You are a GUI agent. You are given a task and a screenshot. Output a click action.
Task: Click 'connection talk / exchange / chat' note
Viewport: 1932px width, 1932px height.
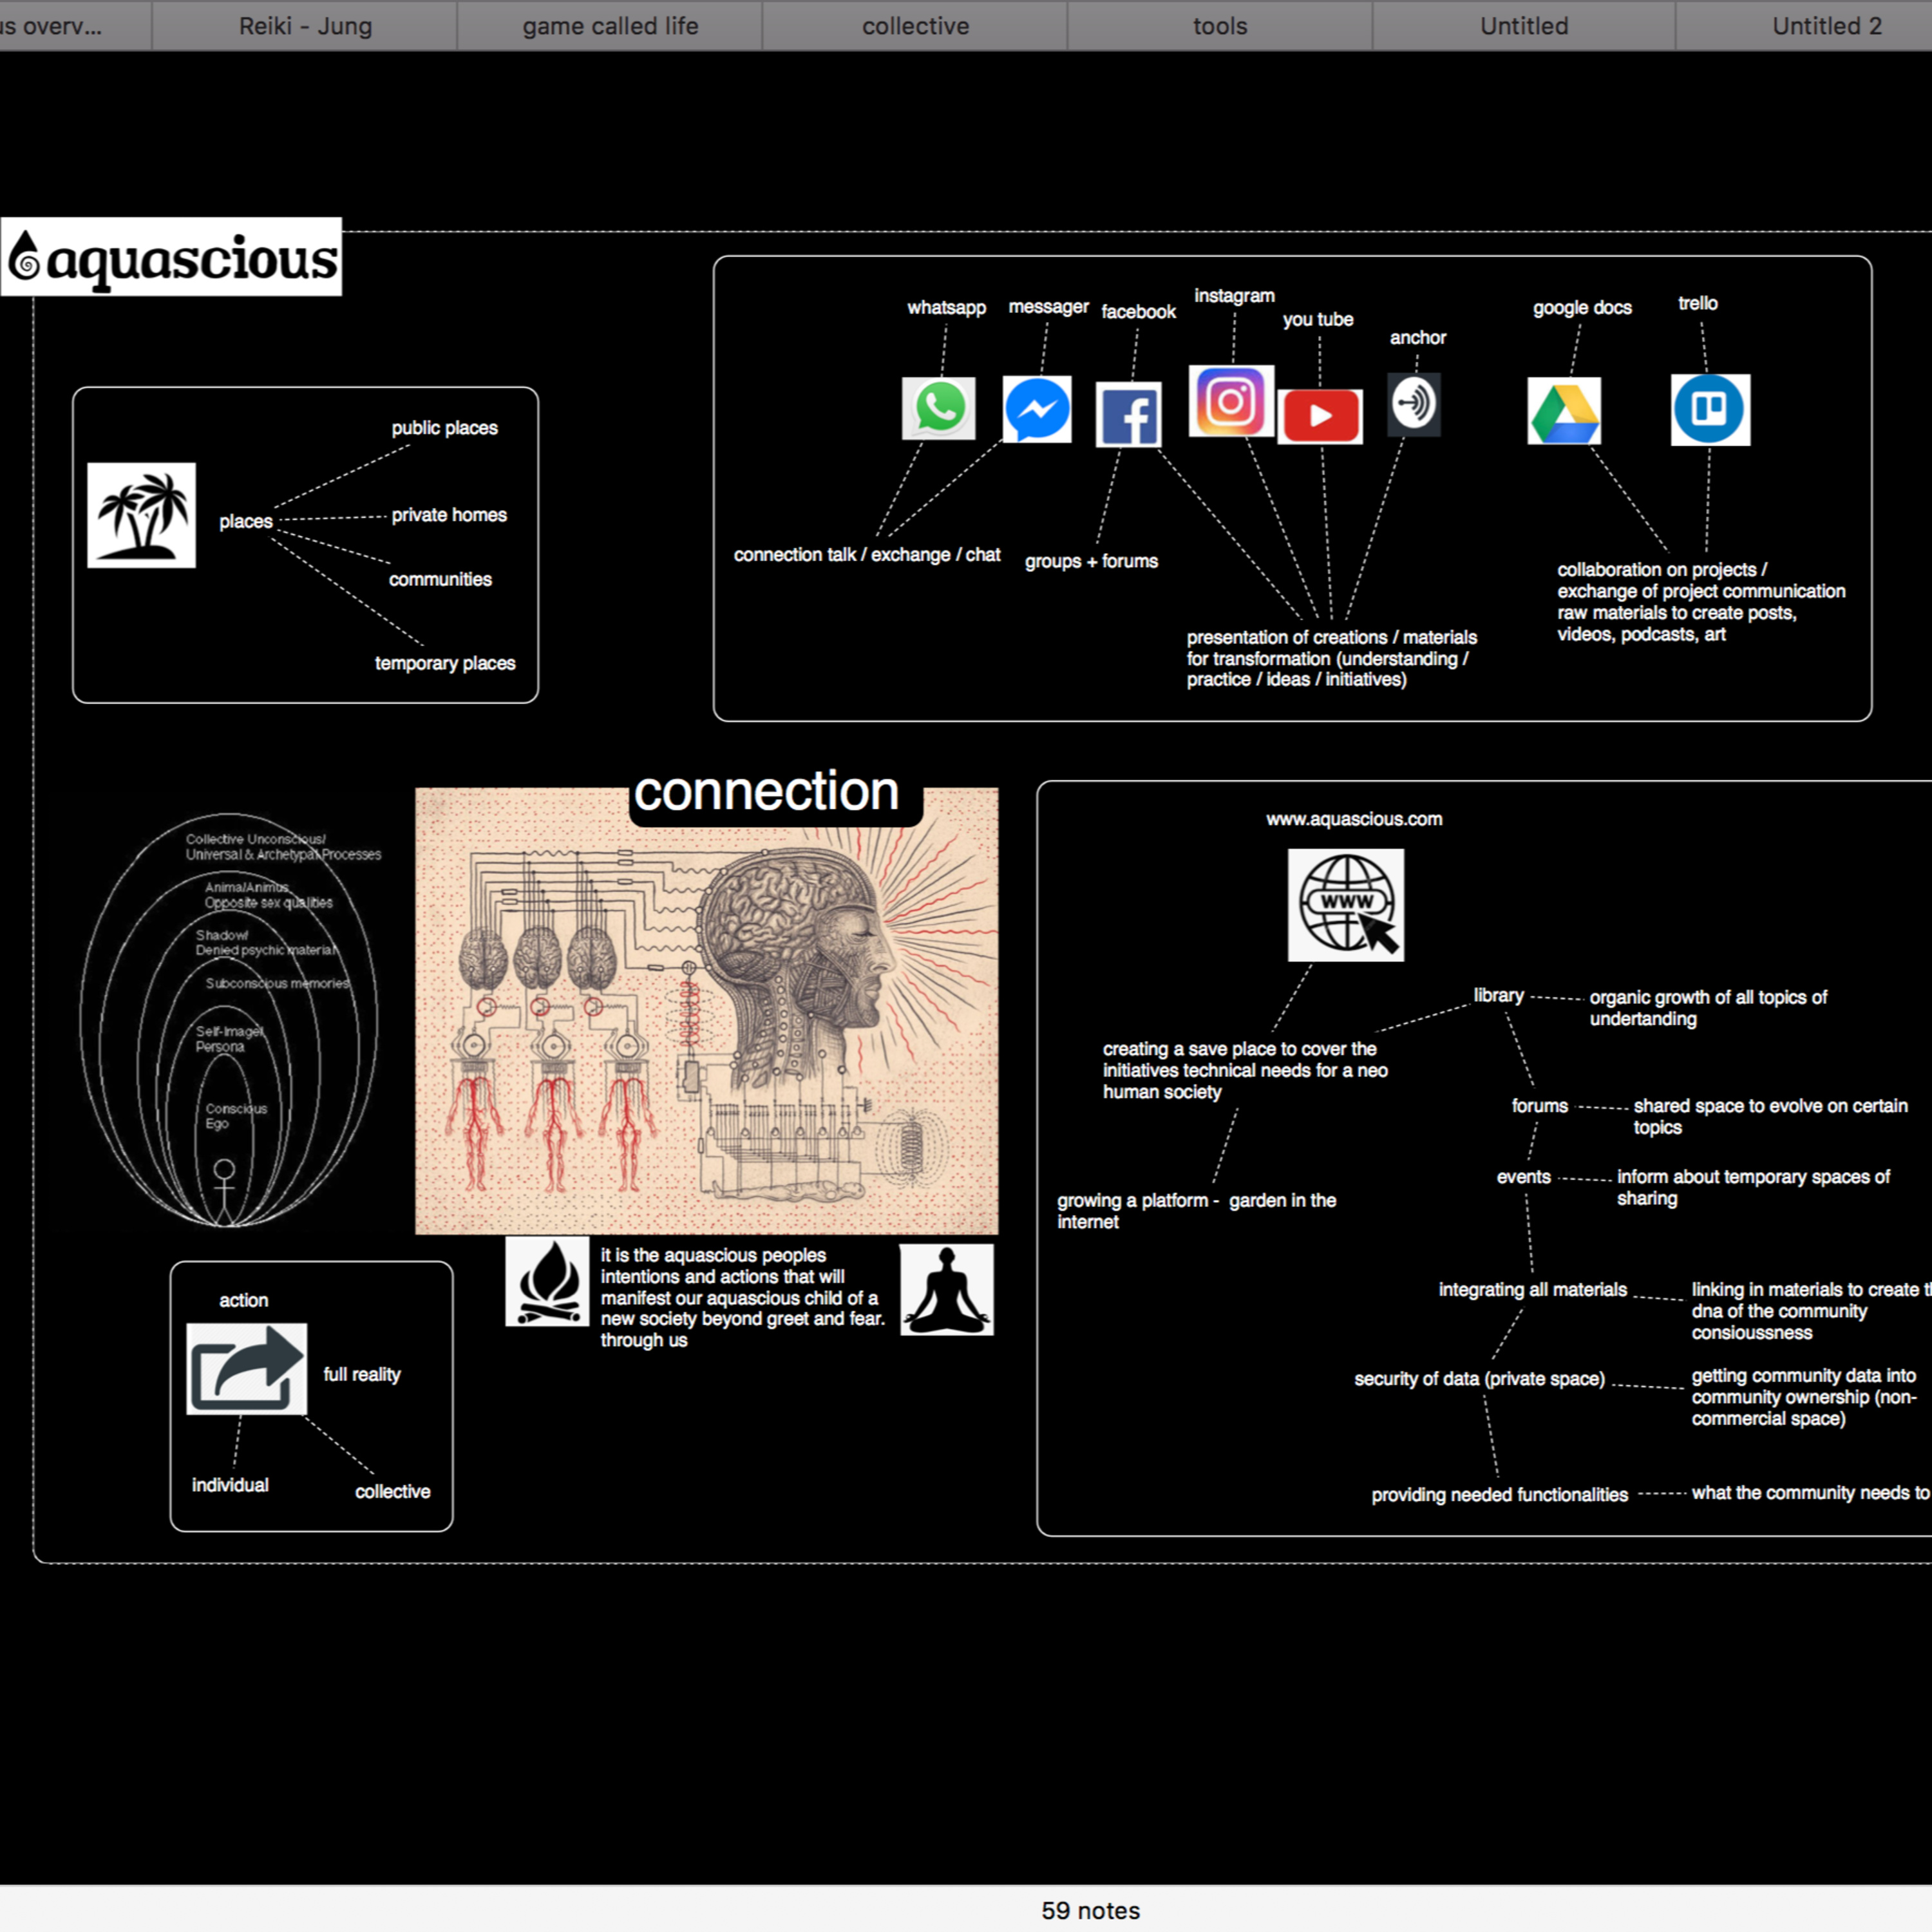point(867,555)
